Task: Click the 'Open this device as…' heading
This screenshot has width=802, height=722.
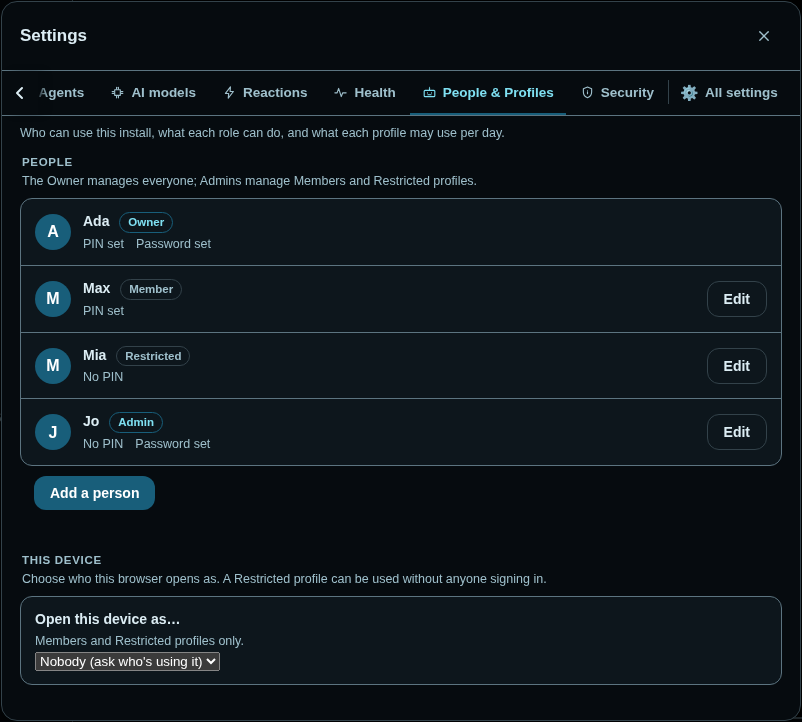Action: click(x=107, y=619)
